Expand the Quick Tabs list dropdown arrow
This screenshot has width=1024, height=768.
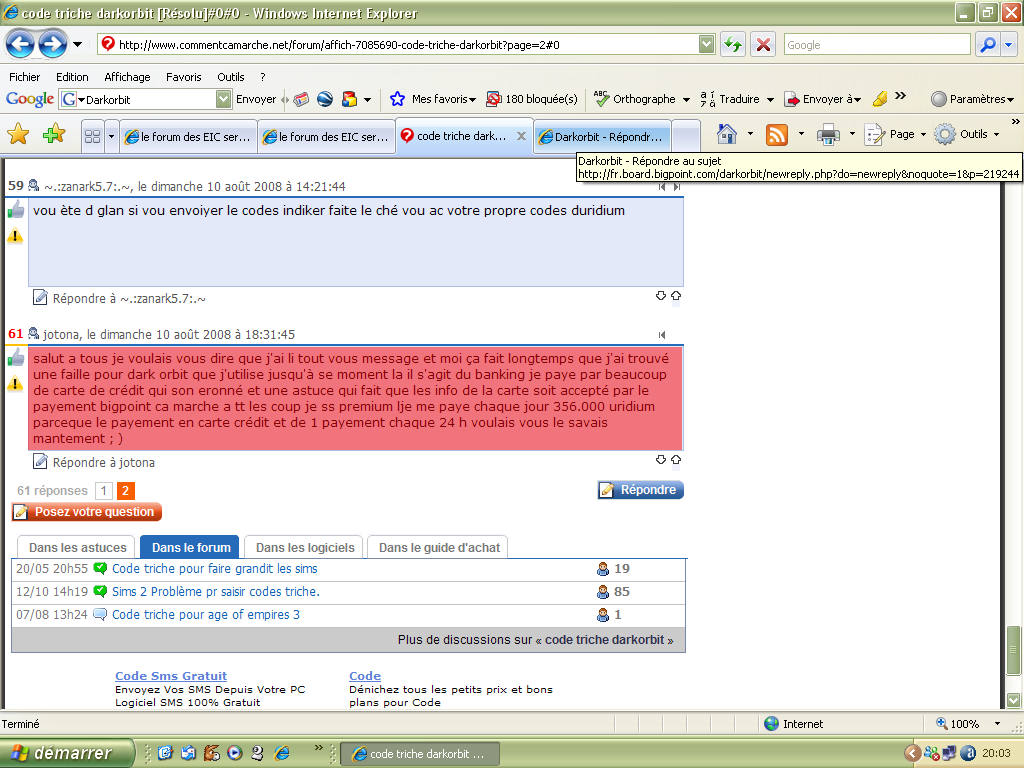coord(111,136)
